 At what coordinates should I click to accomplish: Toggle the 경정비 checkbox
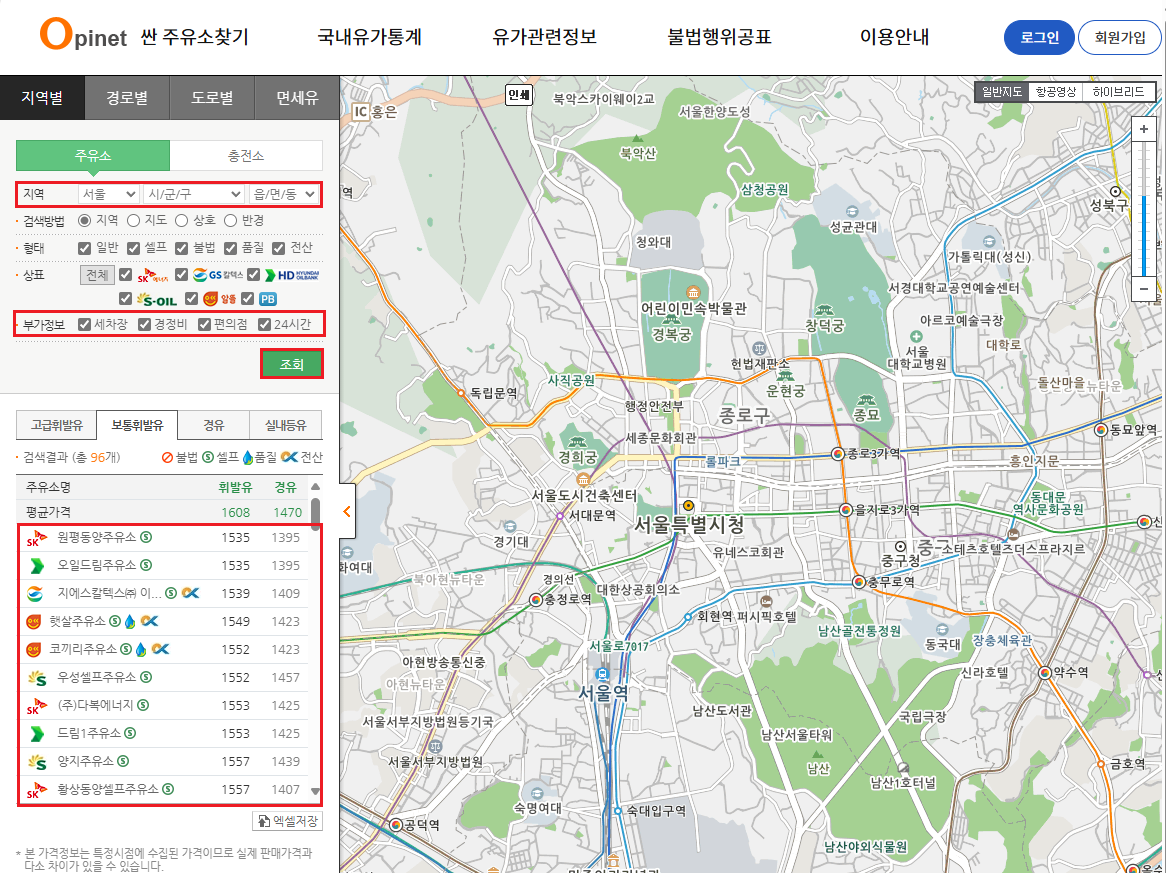click(x=144, y=324)
